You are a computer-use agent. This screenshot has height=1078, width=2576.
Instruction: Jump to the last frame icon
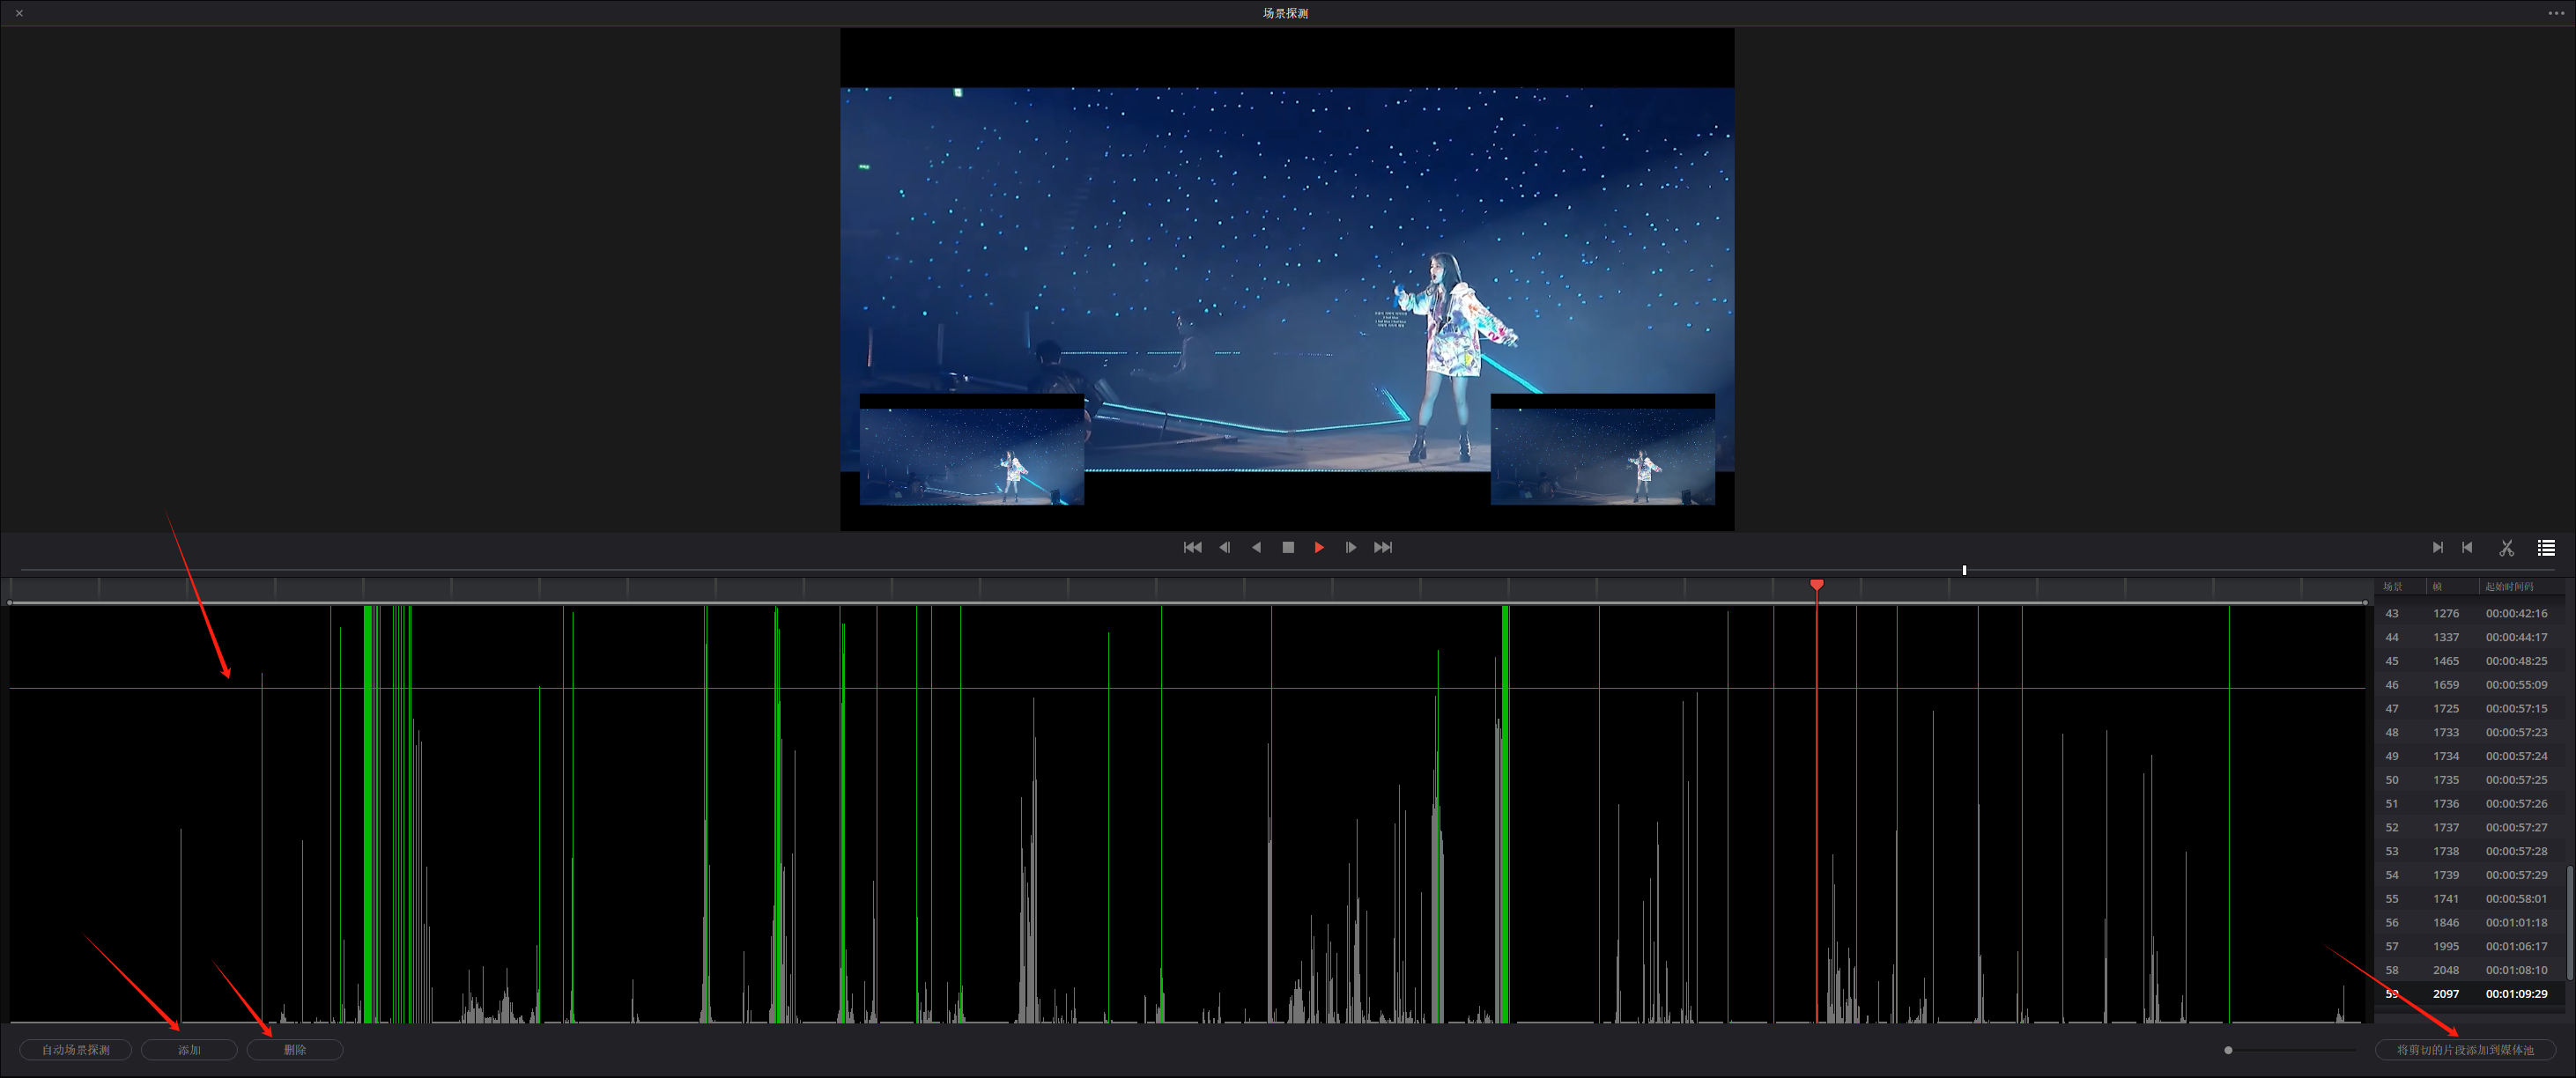click(x=1383, y=547)
